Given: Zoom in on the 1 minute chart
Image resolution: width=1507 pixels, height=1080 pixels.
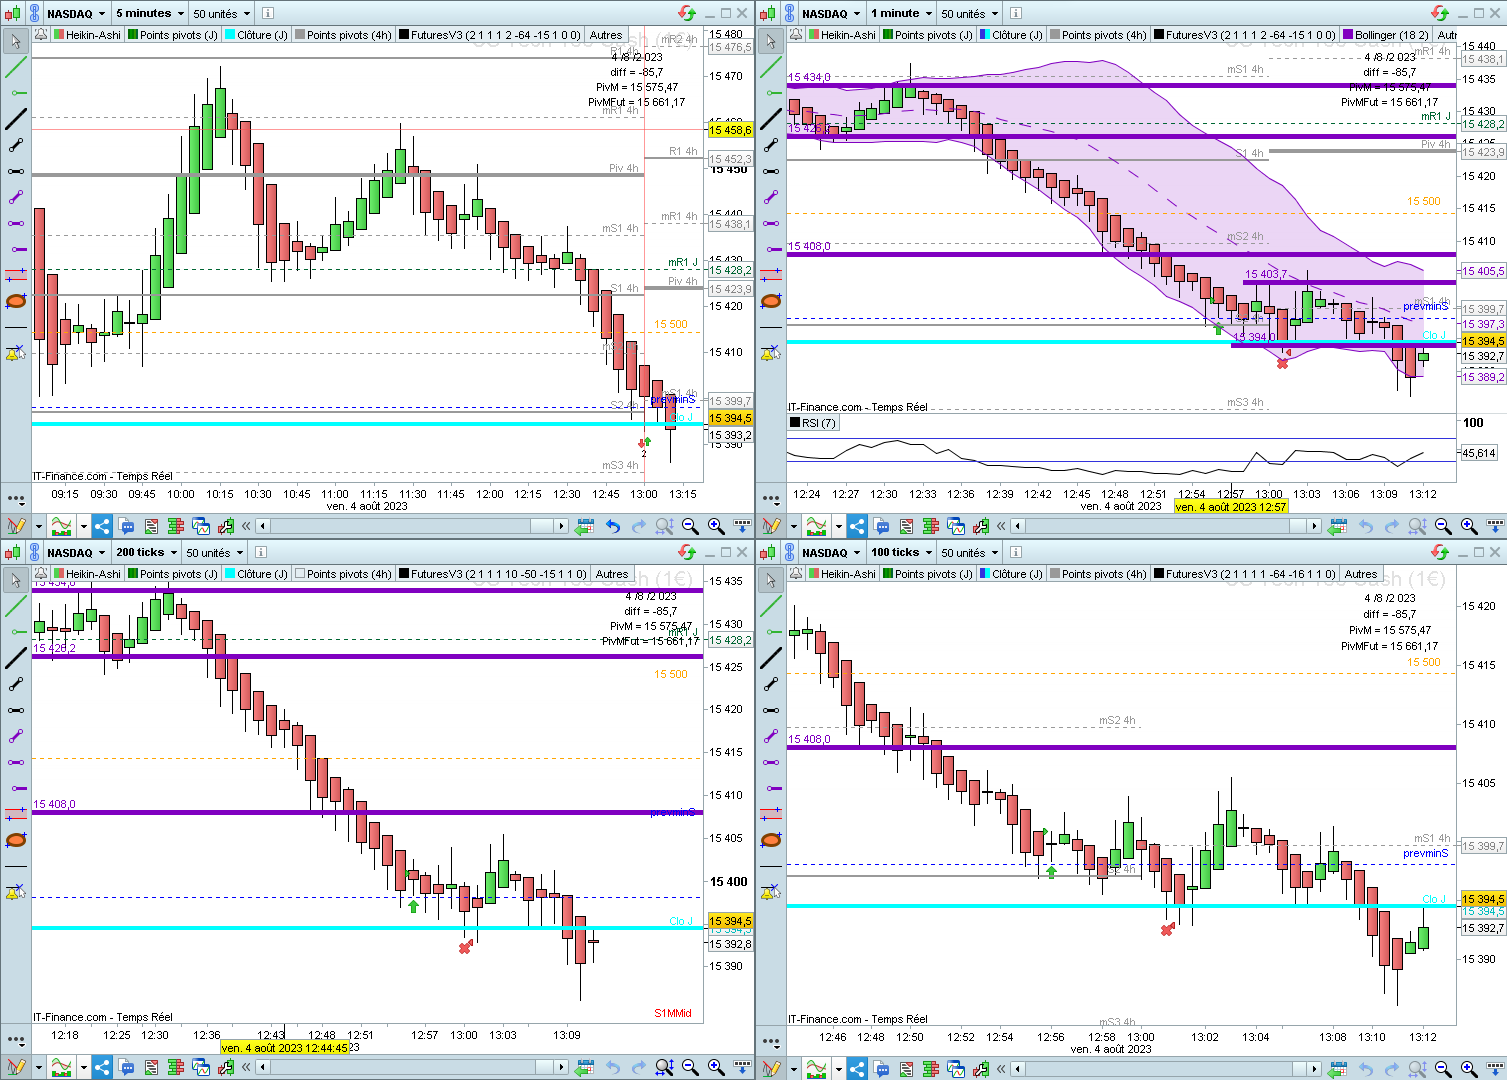Looking at the screenshot, I should pyautogui.click(x=1469, y=526).
